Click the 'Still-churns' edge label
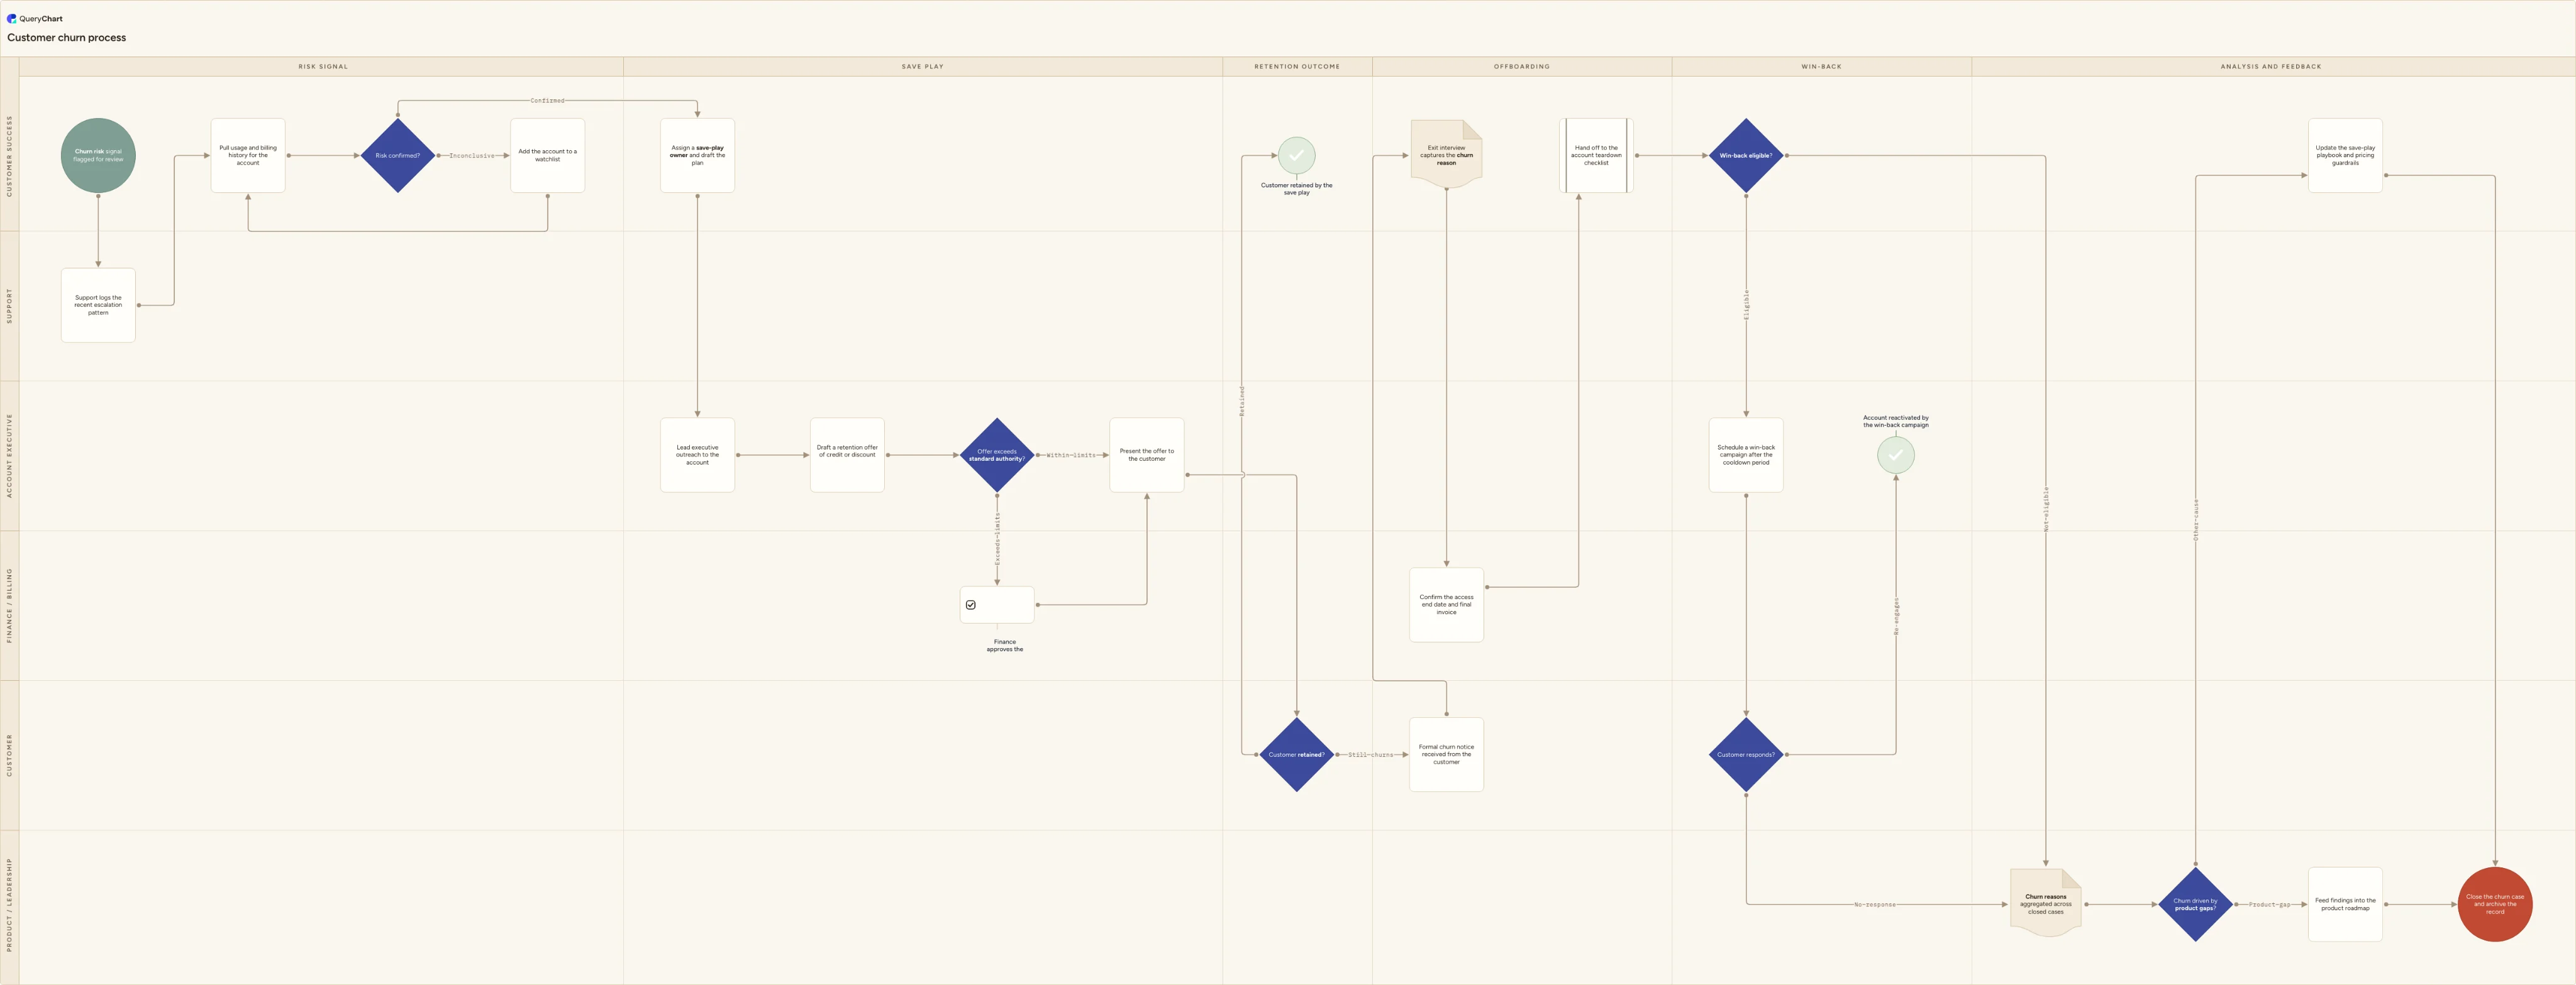The width and height of the screenshot is (2576, 985). pos(1370,755)
